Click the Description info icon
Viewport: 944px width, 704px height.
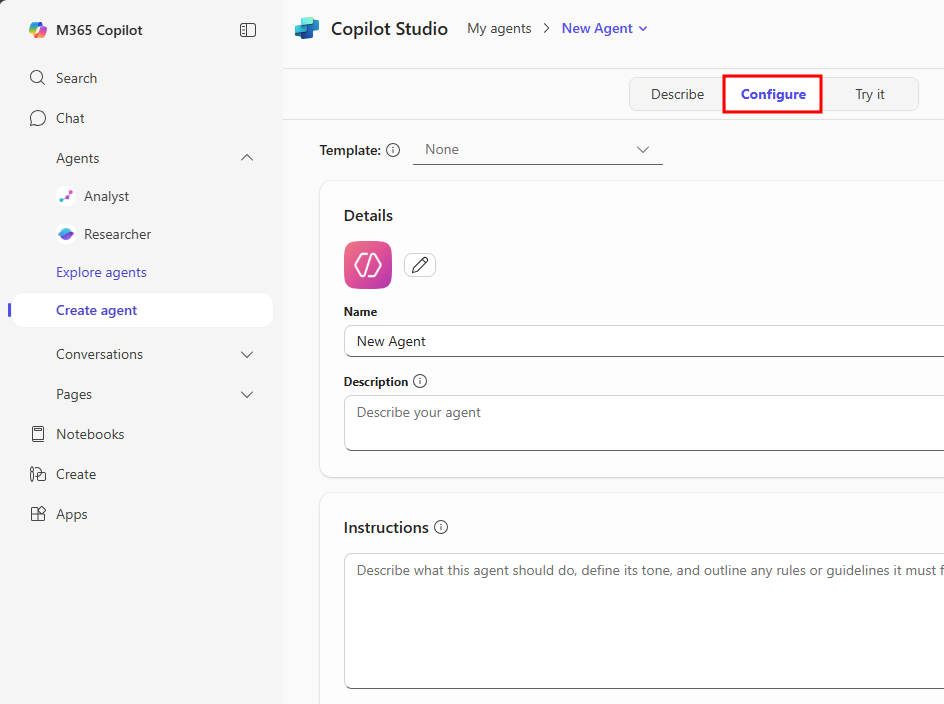420,381
